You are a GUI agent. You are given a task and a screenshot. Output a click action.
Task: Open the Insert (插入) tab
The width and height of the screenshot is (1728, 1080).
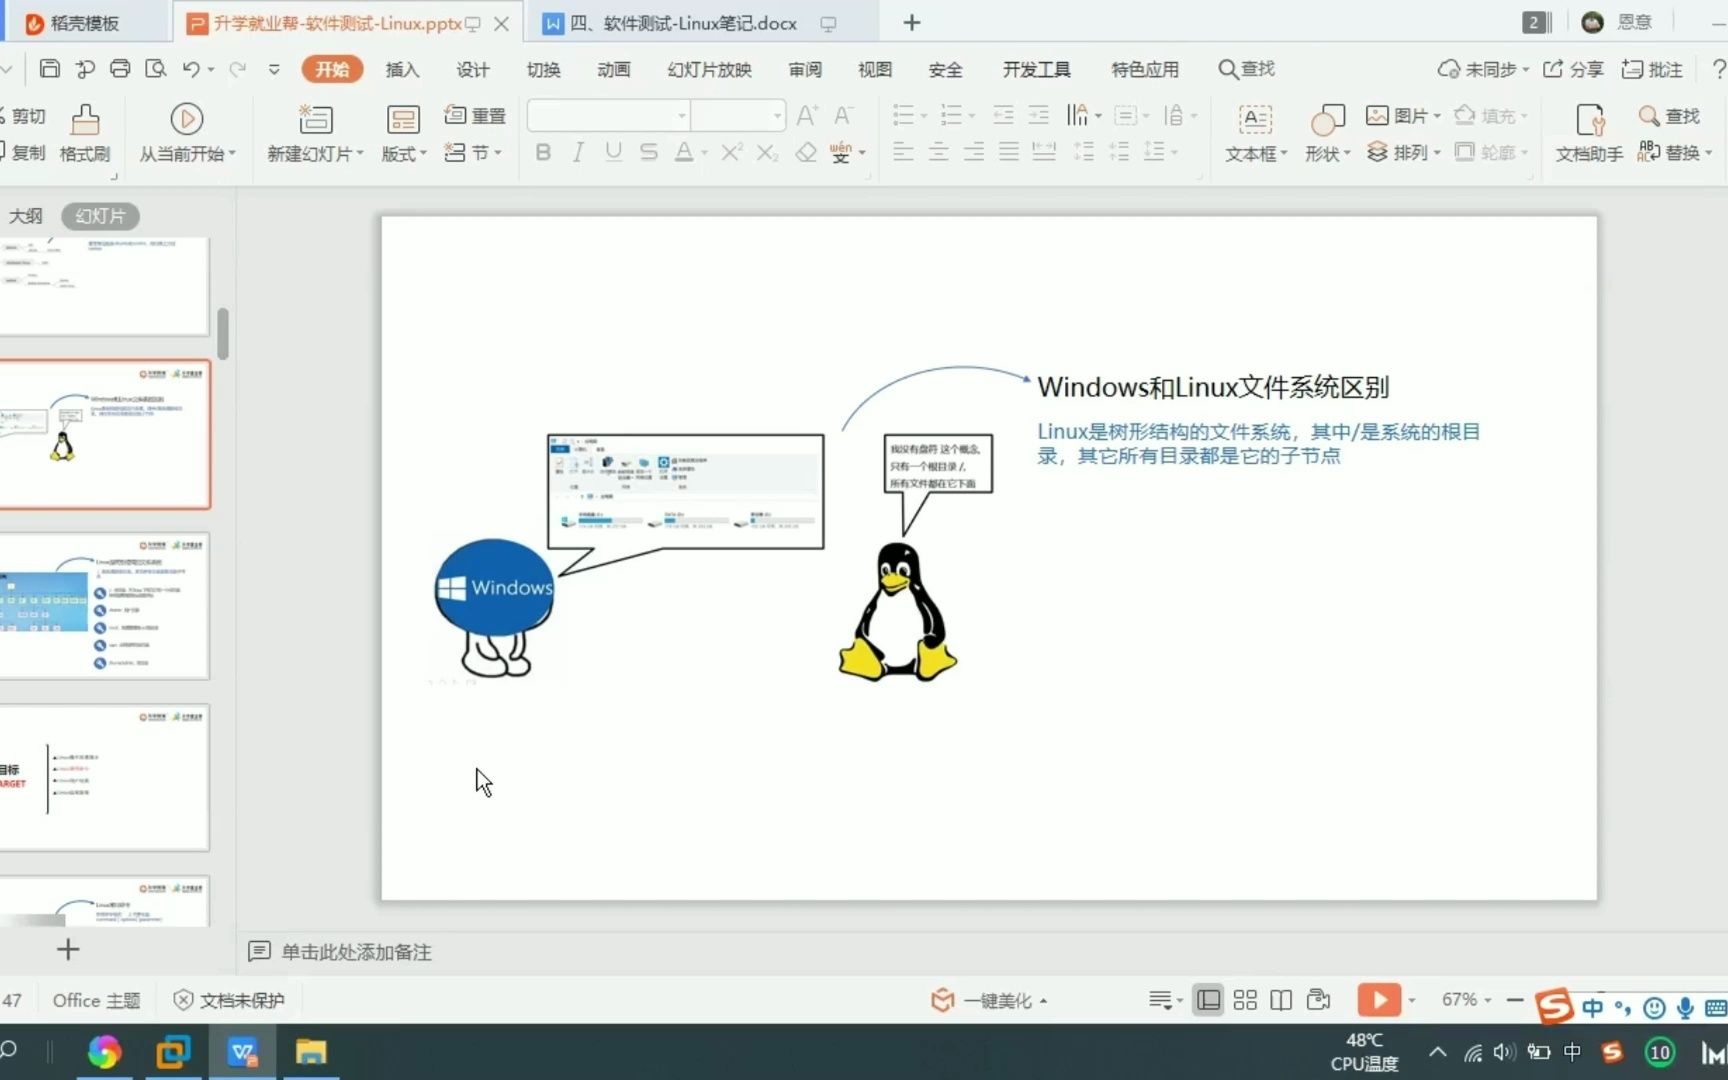[402, 69]
